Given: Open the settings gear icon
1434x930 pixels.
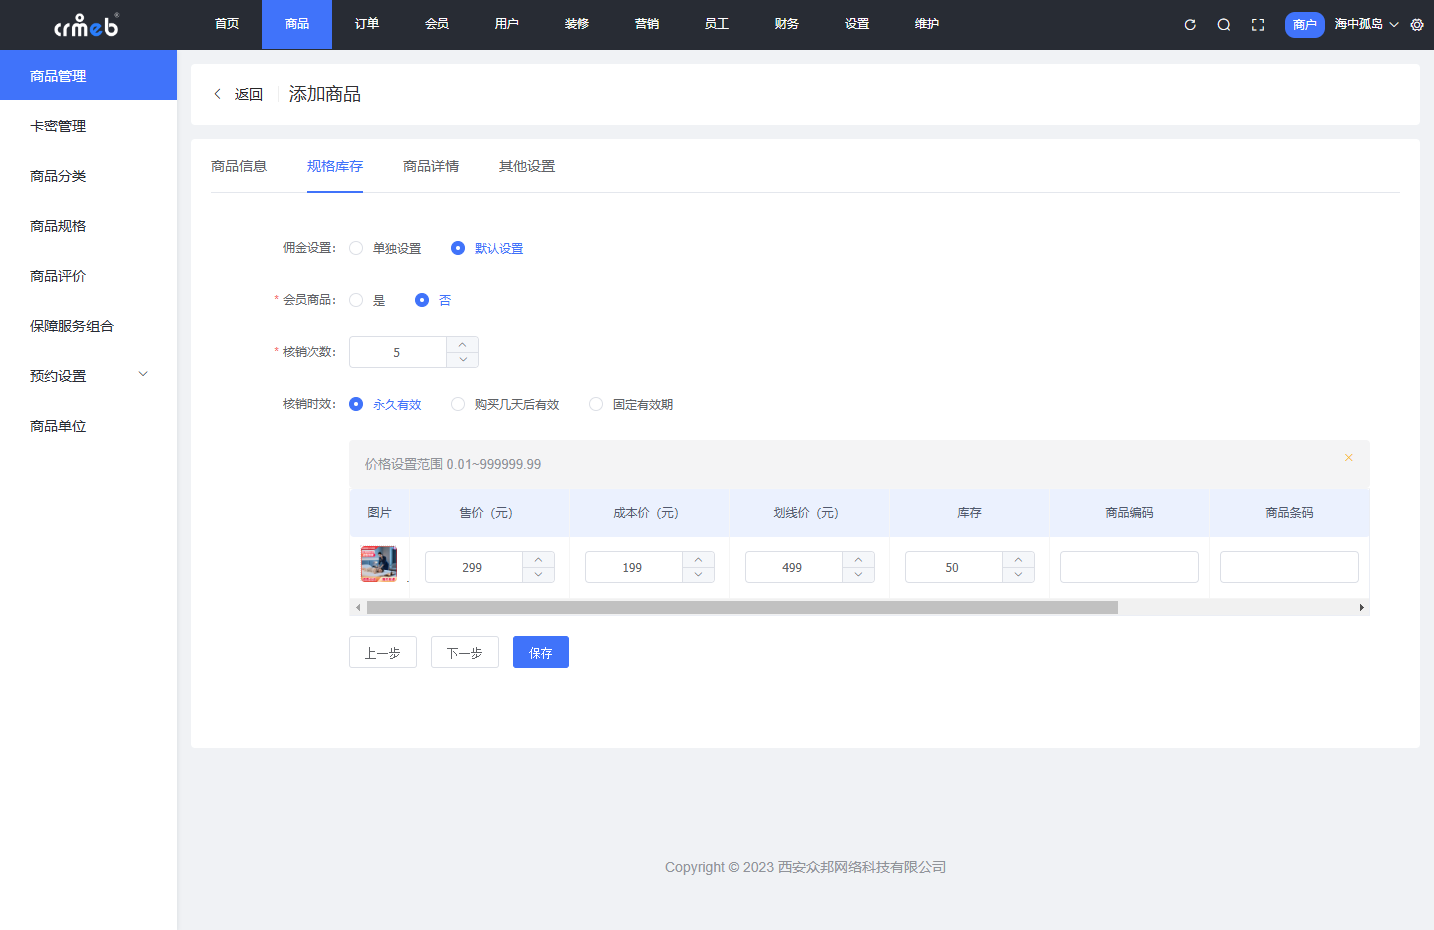Looking at the screenshot, I should (x=1417, y=25).
